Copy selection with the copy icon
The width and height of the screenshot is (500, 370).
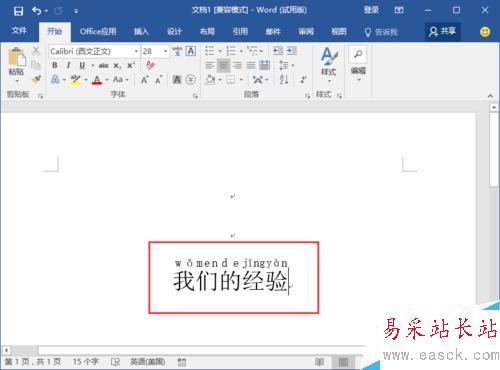[36, 65]
